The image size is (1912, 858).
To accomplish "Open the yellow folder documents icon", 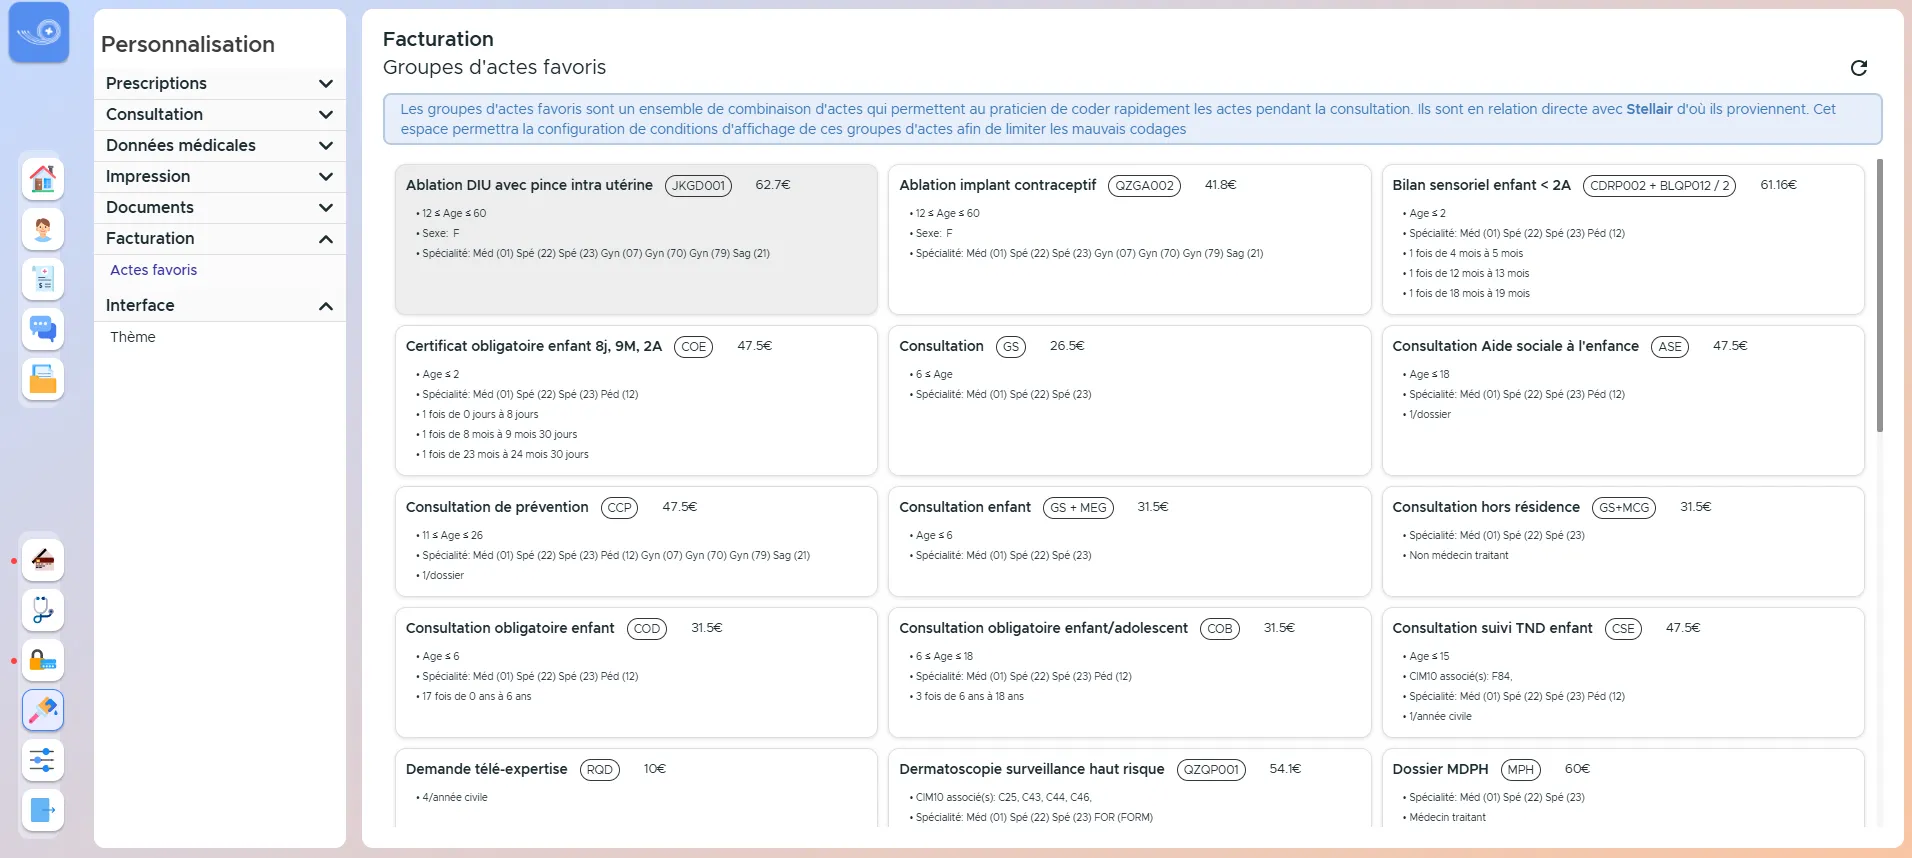I will [x=43, y=380].
